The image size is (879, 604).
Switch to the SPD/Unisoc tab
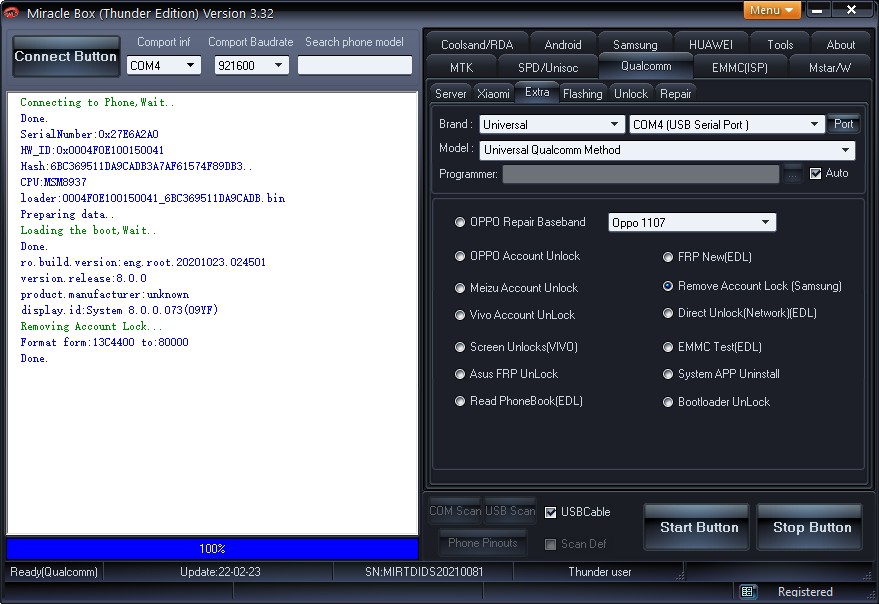point(548,67)
